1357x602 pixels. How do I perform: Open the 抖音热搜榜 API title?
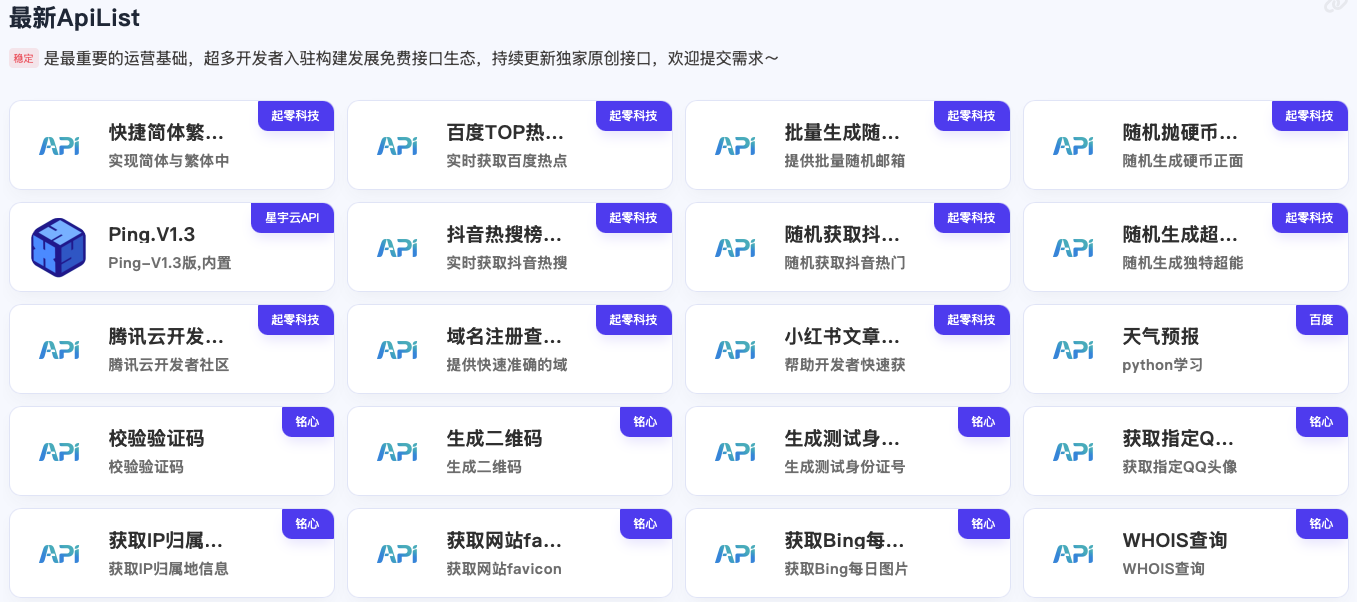[504, 235]
